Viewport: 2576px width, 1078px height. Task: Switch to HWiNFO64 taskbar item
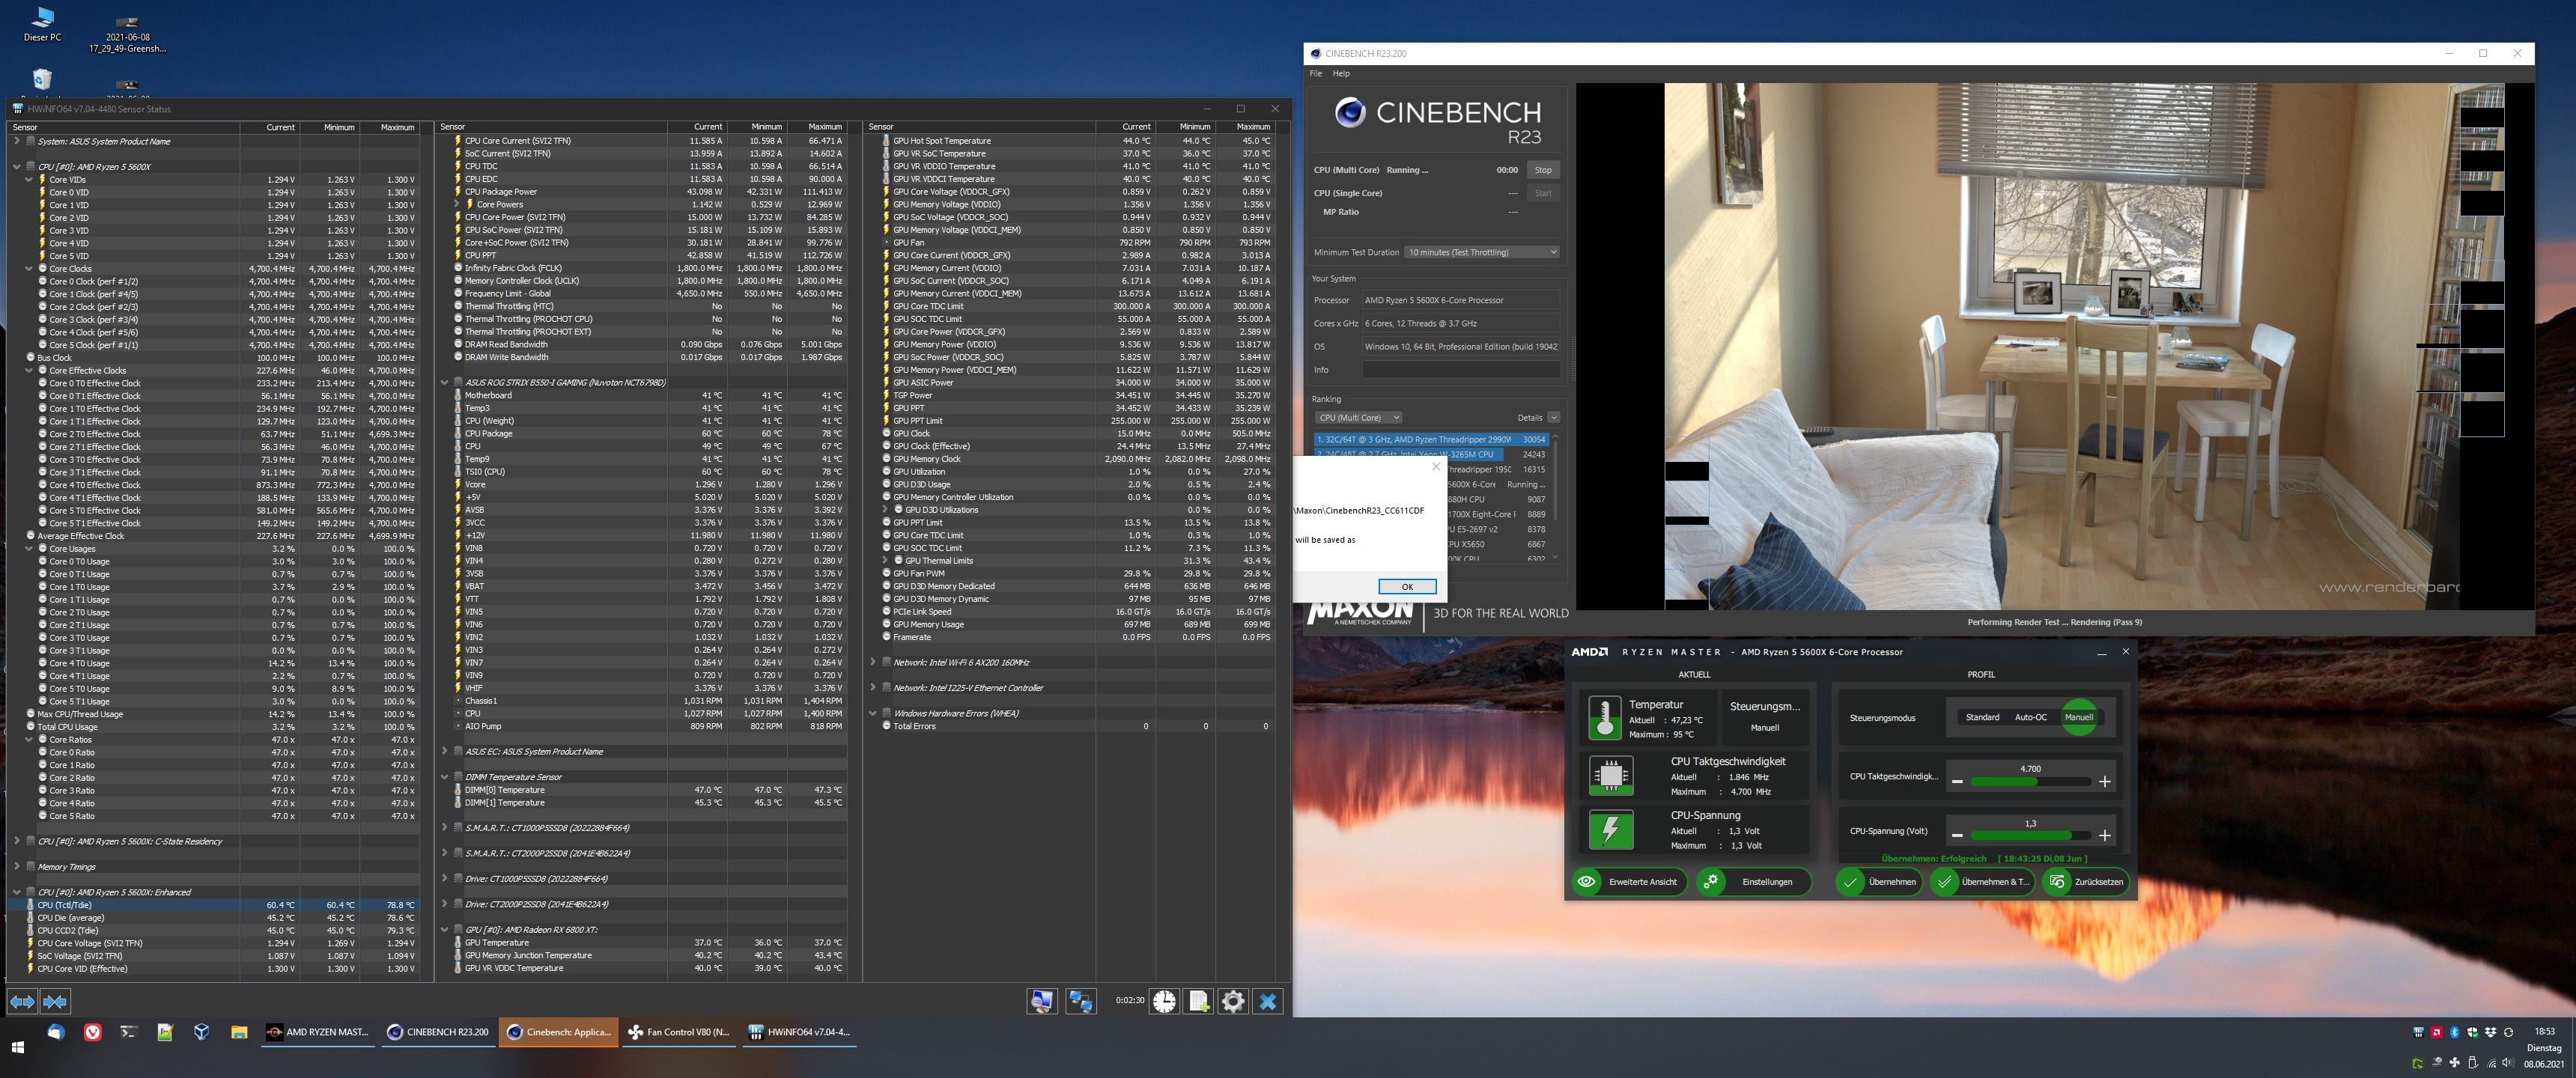(x=798, y=1032)
